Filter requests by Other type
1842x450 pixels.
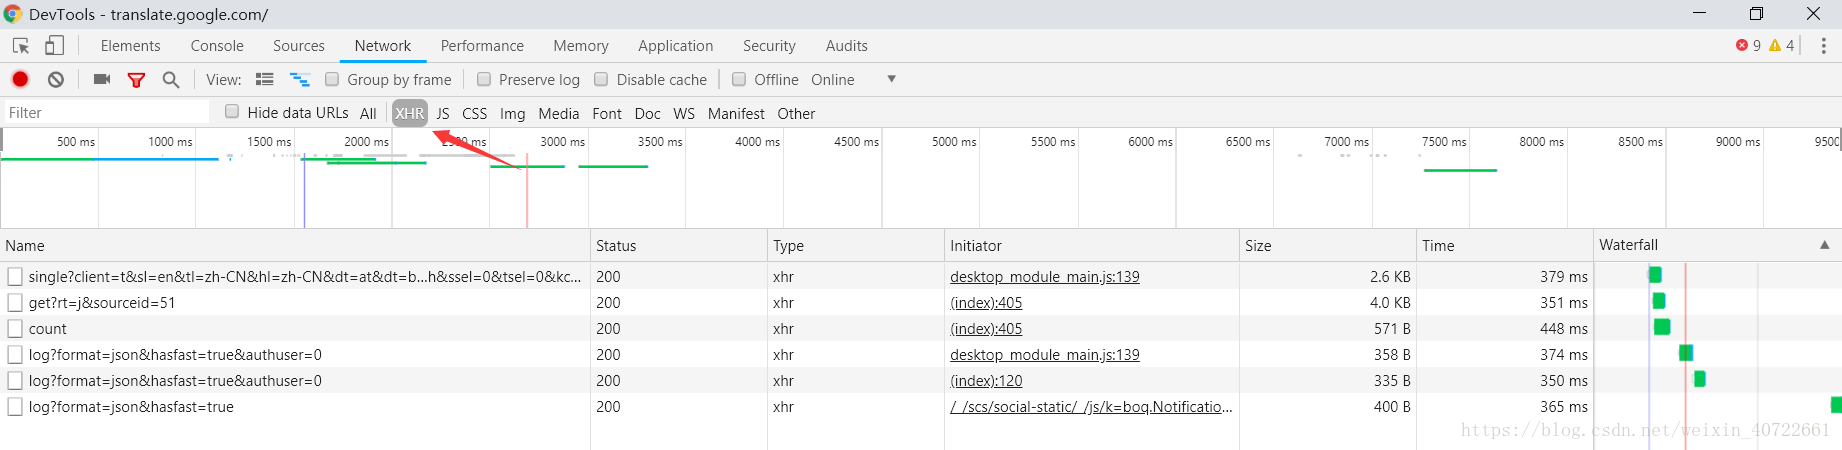pos(797,114)
